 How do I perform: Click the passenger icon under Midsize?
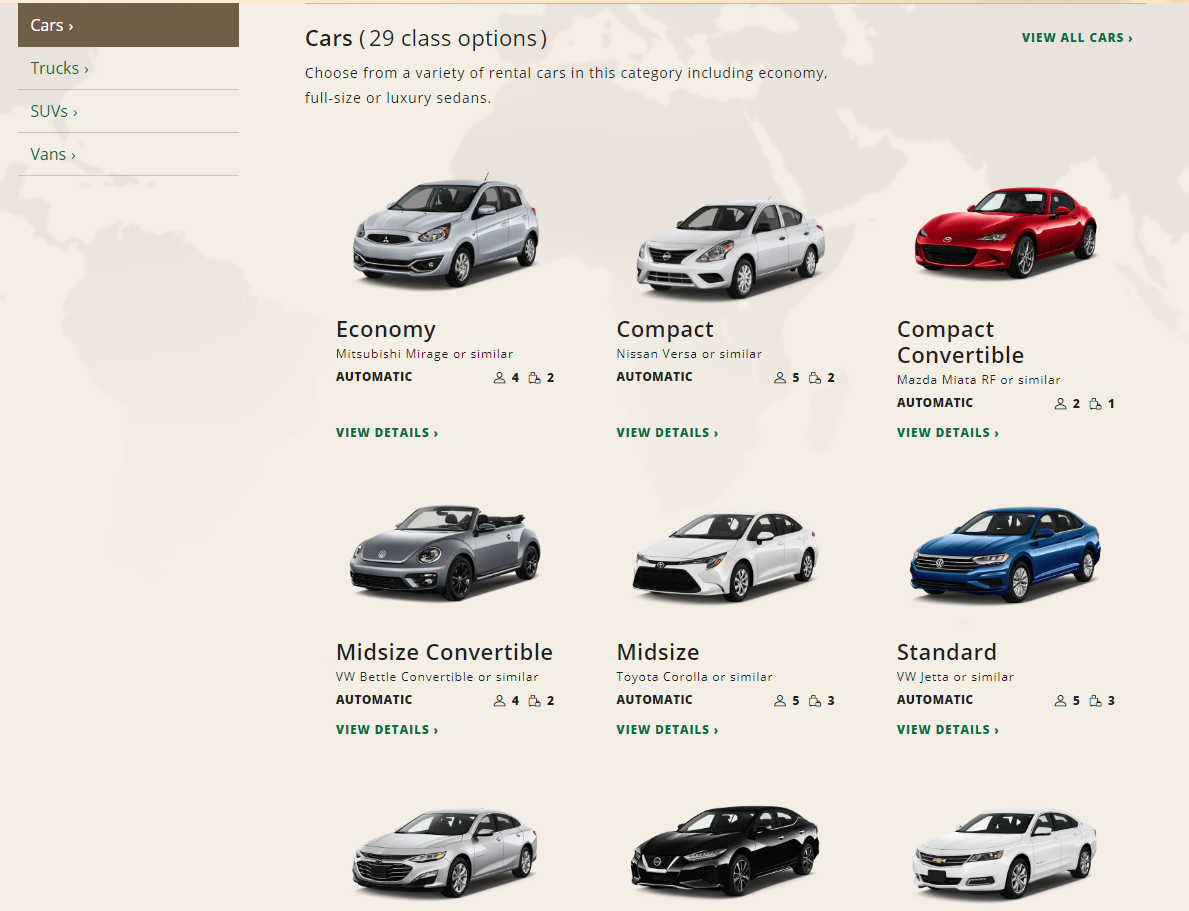780,701
